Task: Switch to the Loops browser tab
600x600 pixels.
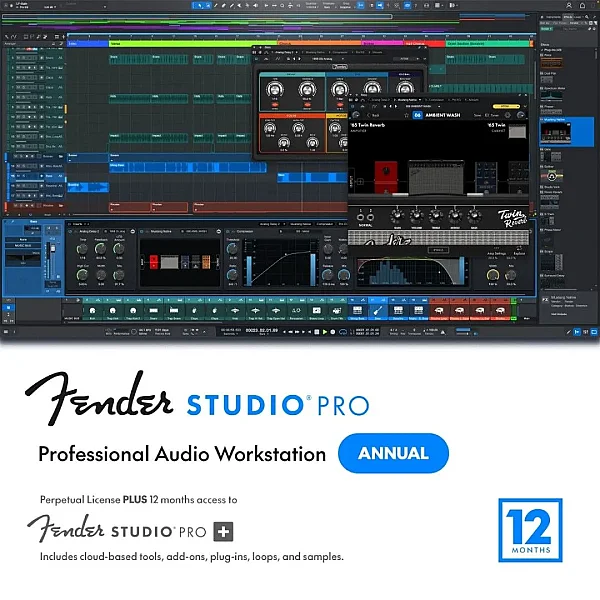Action: pyautogui.click(x=577, y=17)
